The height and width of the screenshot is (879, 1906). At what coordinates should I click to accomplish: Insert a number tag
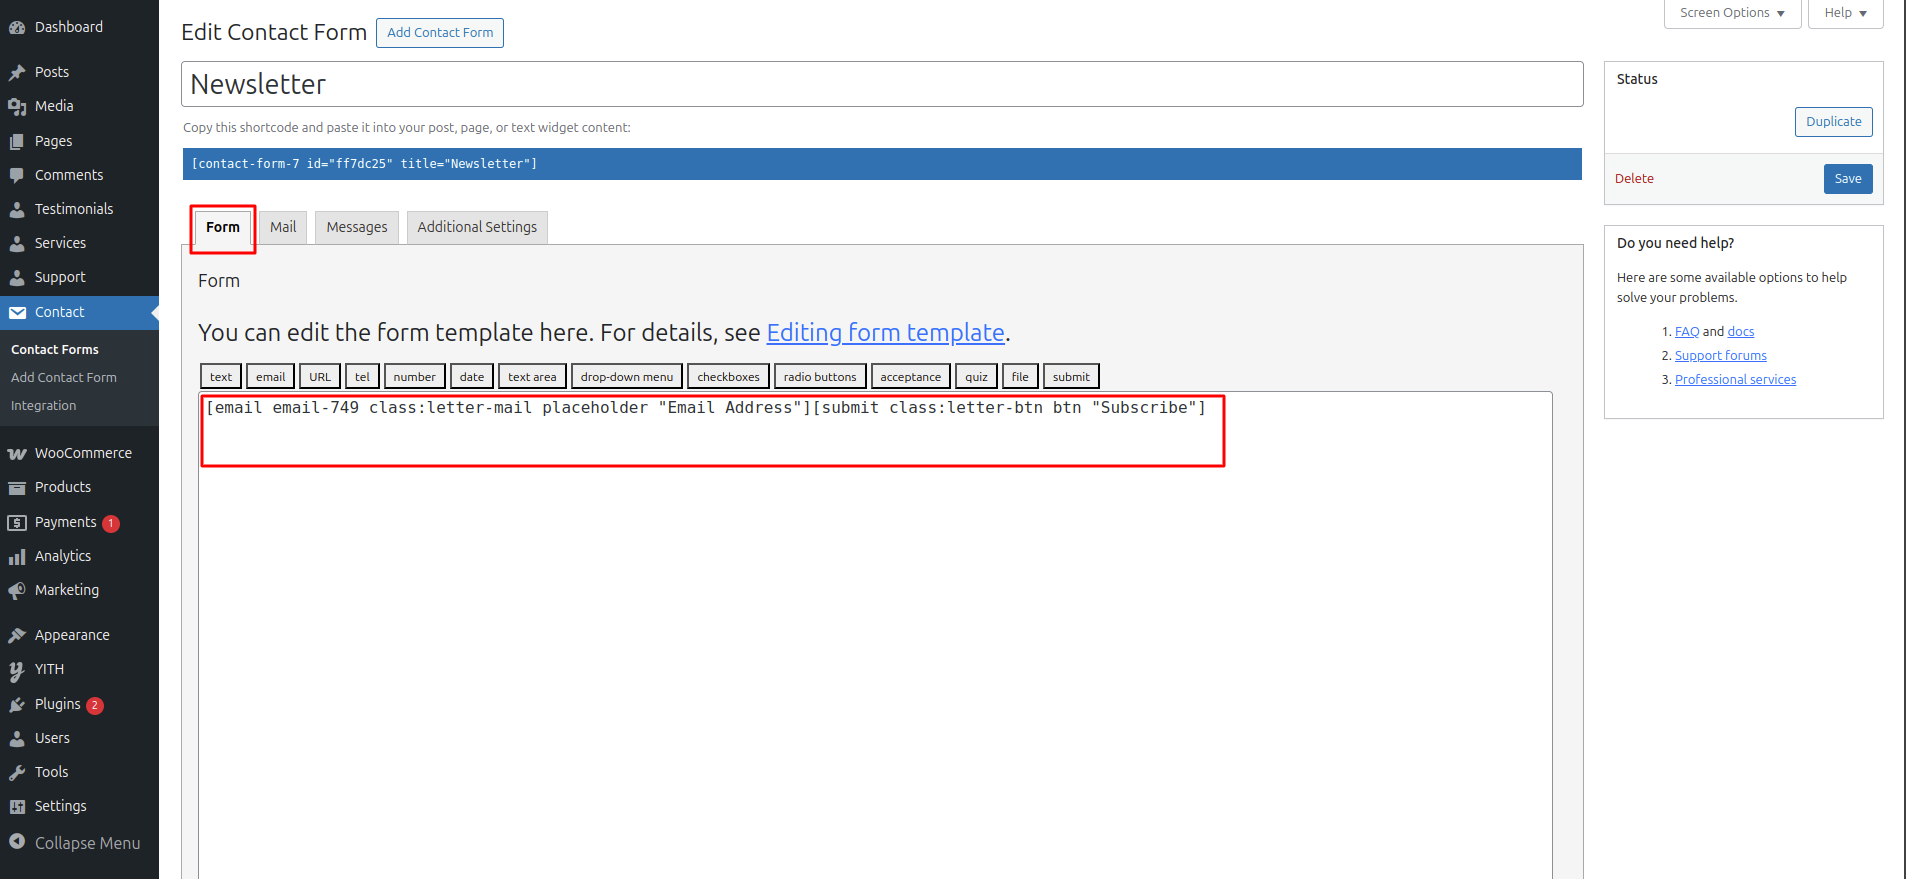pos(414,377)
